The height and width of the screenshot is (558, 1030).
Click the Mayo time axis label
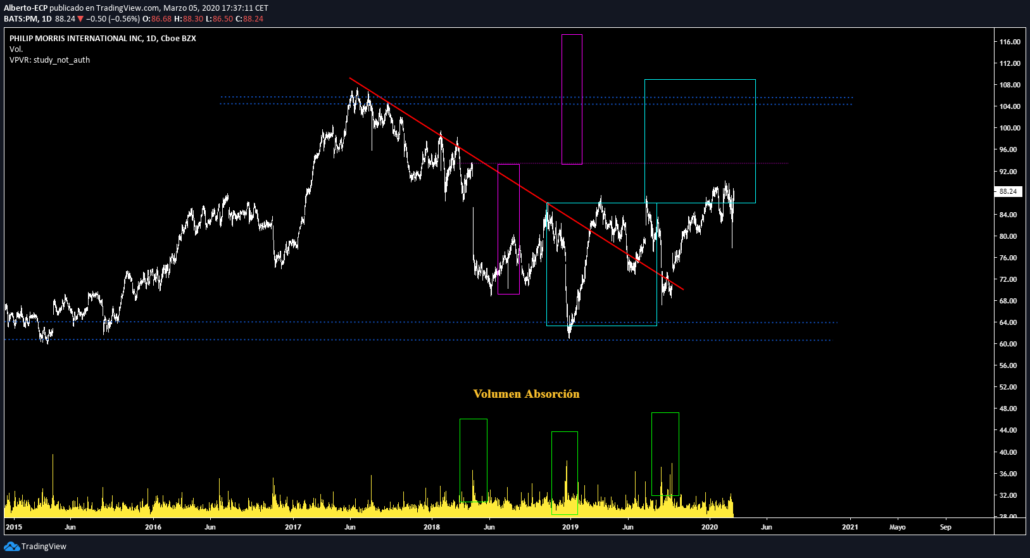point(897,527)
